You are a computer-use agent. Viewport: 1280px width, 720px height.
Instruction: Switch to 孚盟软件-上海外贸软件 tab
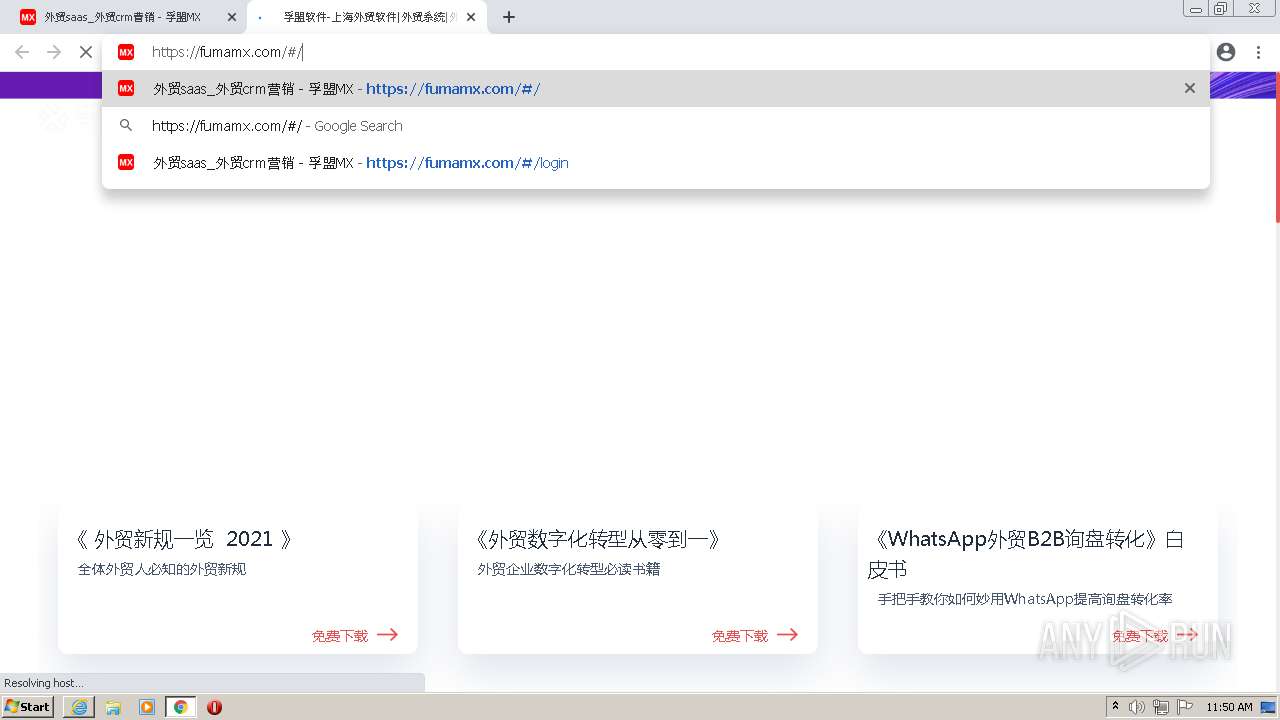[x=366, y=17]
